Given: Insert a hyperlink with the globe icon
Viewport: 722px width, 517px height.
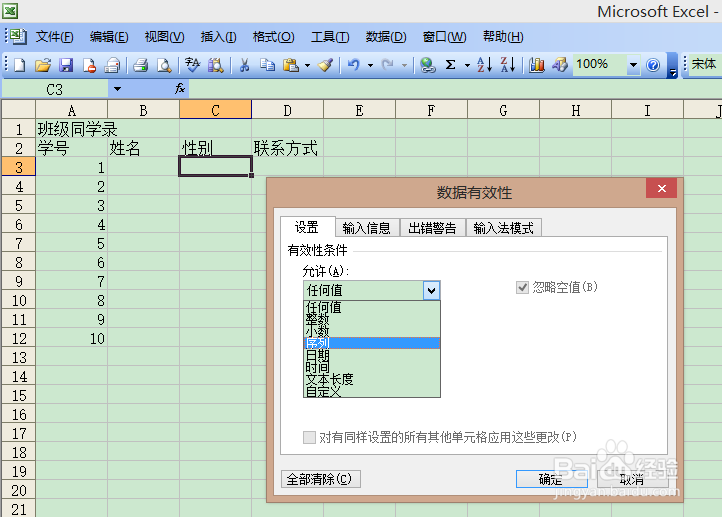Looking at the screenshot, I should coord(428,65).
